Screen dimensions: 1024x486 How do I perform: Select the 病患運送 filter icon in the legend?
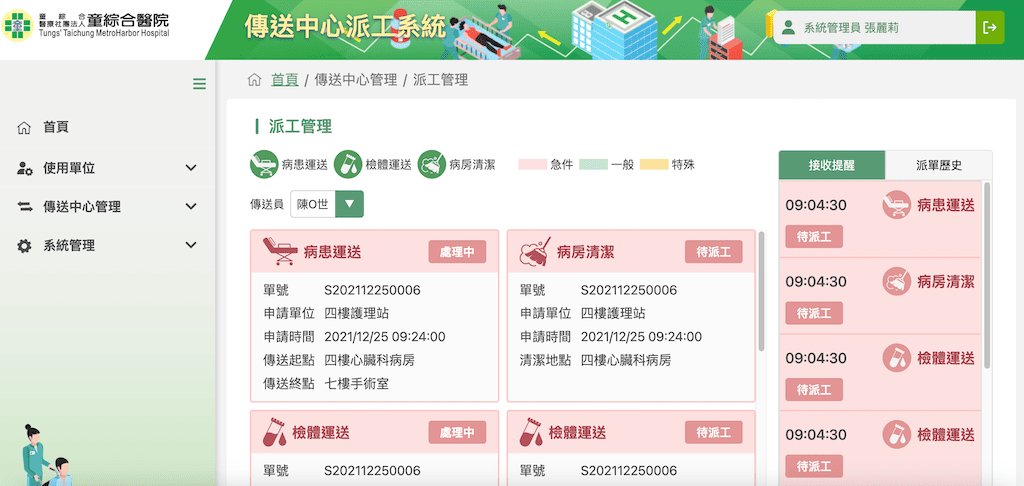[263, 164]
